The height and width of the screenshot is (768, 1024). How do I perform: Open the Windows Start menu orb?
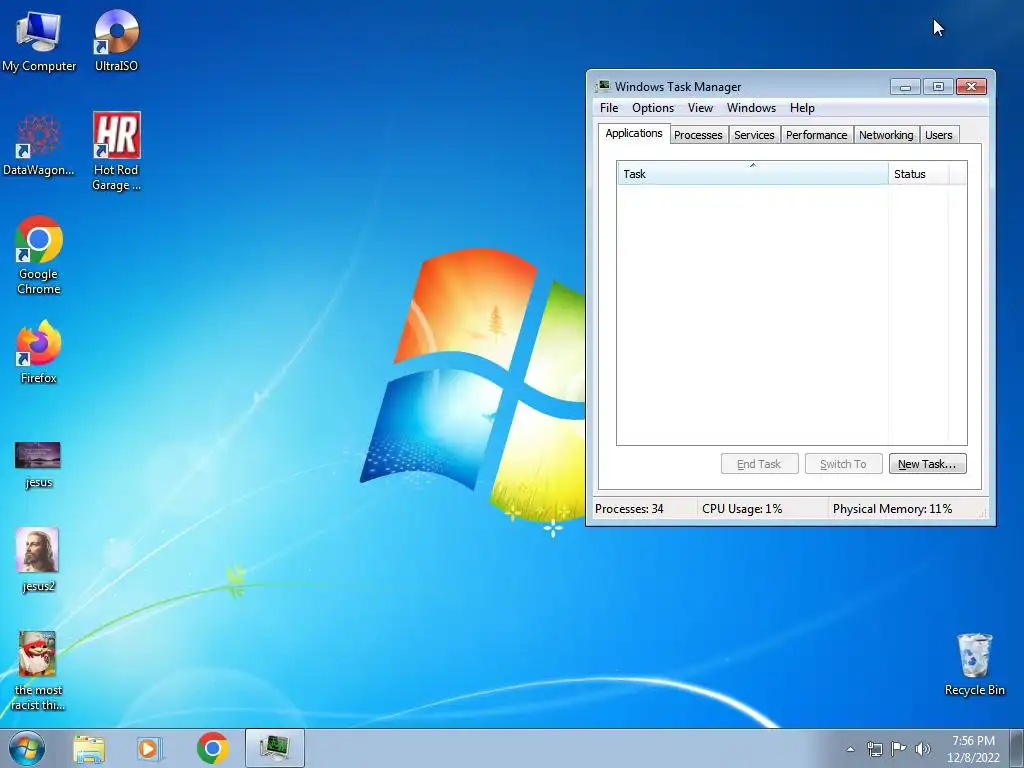click(27, 748)
